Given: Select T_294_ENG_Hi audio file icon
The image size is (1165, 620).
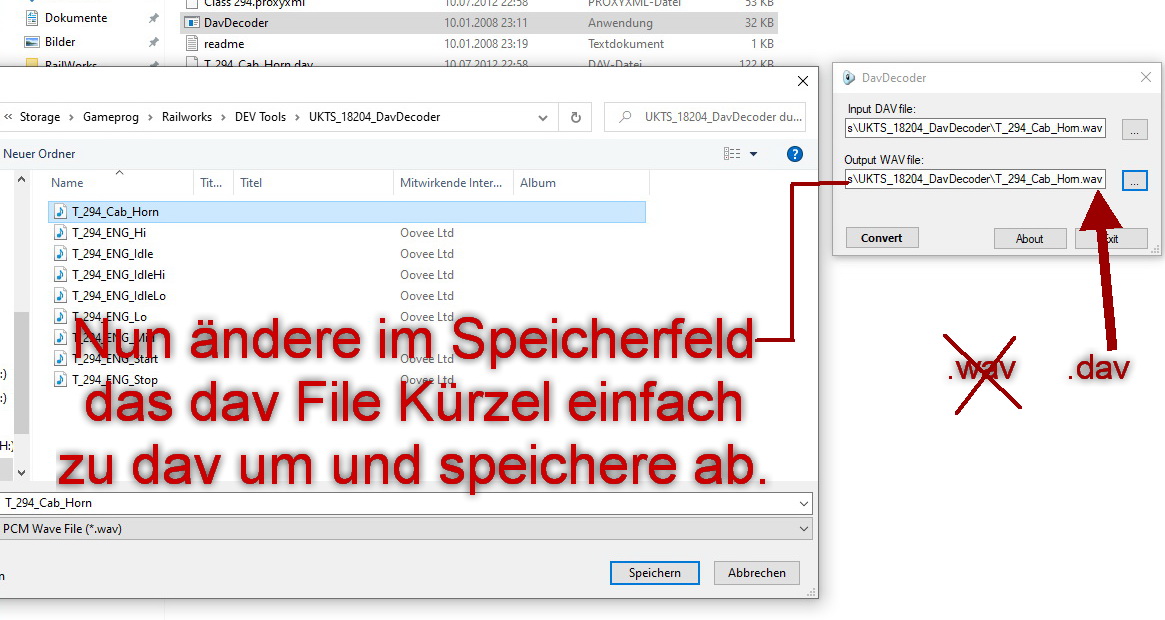Looking at the screenshot, I should point(60,233).
